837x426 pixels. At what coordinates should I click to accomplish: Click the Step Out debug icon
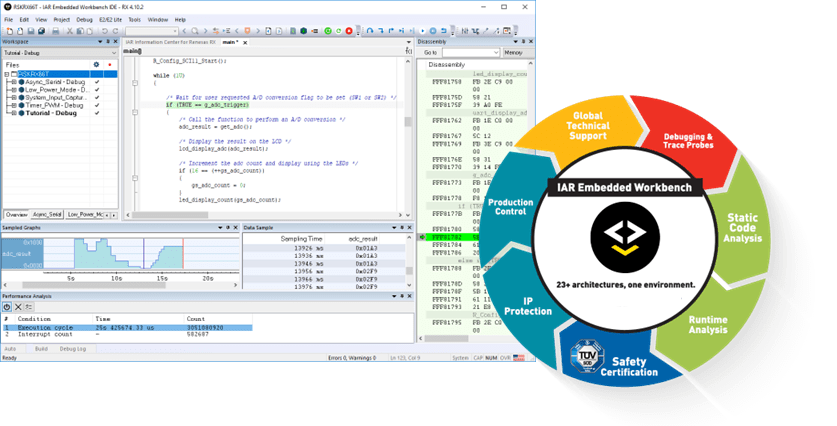pos(391,31)
